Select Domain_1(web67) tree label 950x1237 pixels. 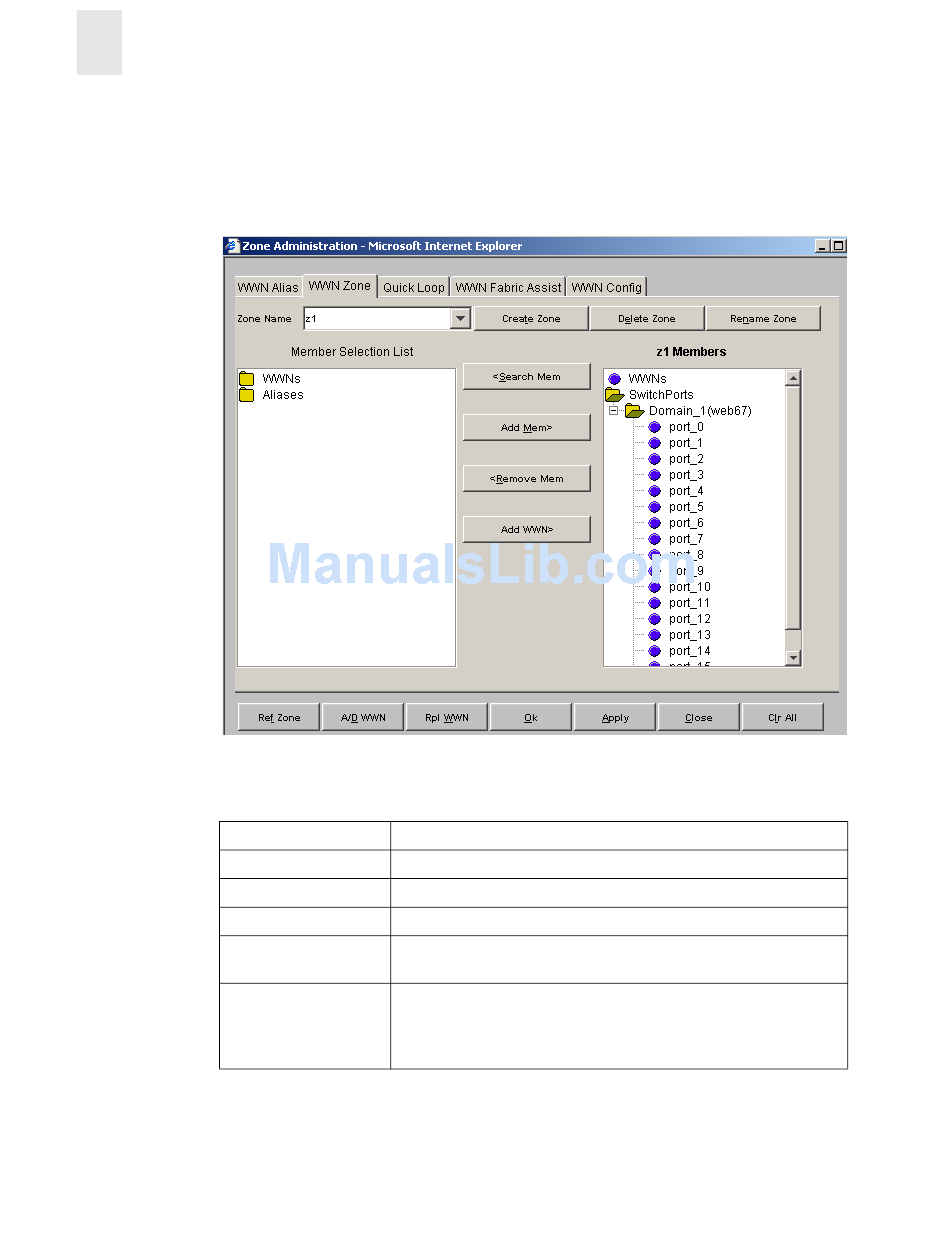pyautogui.click(x=700, y=411)
